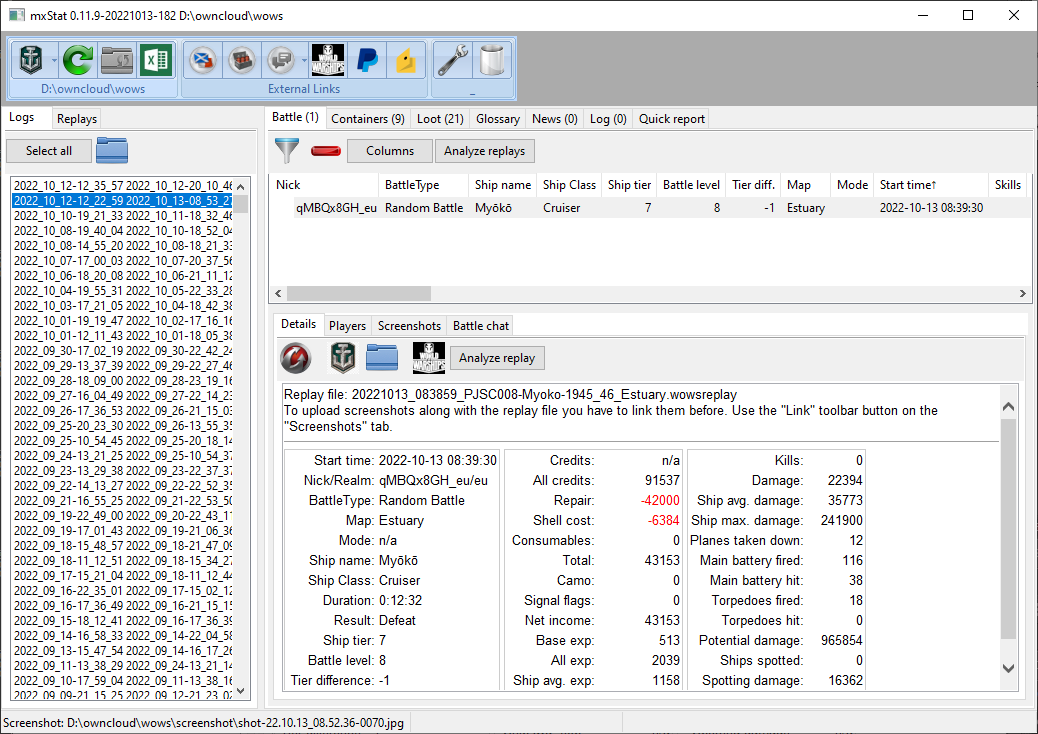Sort by the Ship name column header
The image size is (1038, 734).
point(503,185)
